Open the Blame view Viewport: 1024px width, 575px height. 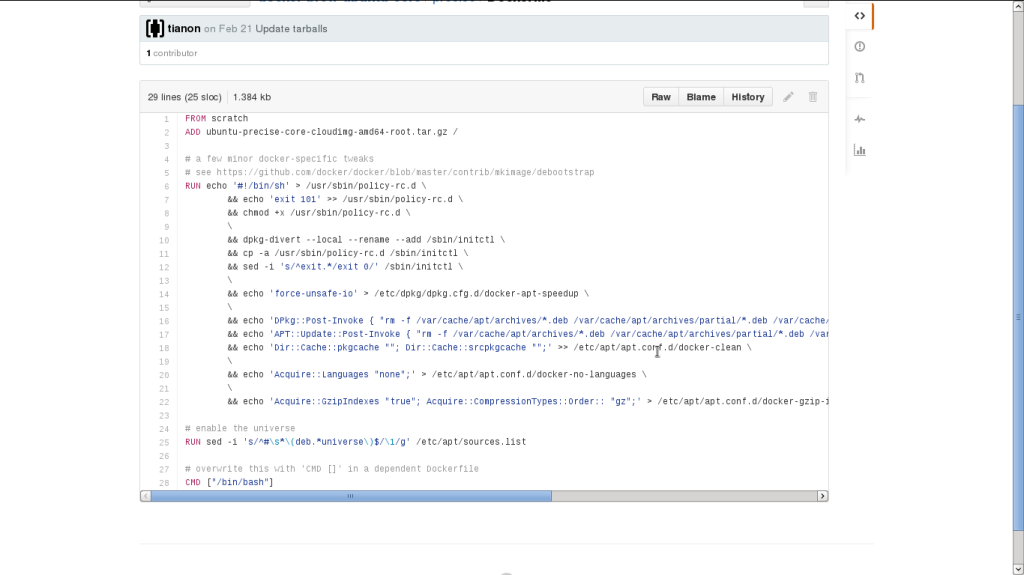[701, 97]
